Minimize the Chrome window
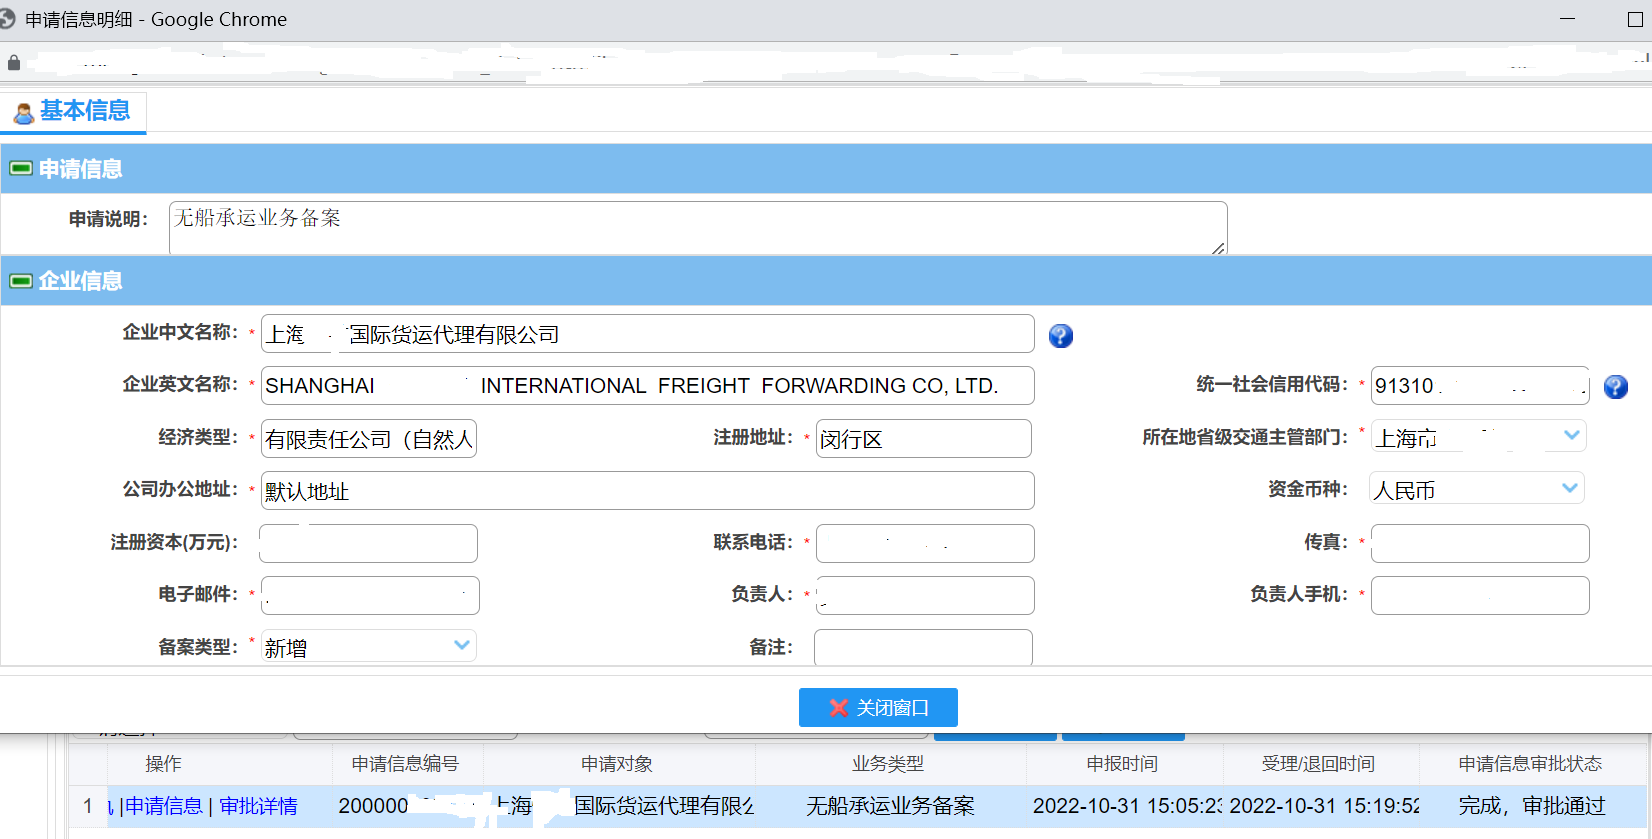Screen dimensions: 1652x839 tap(1567, 19)
